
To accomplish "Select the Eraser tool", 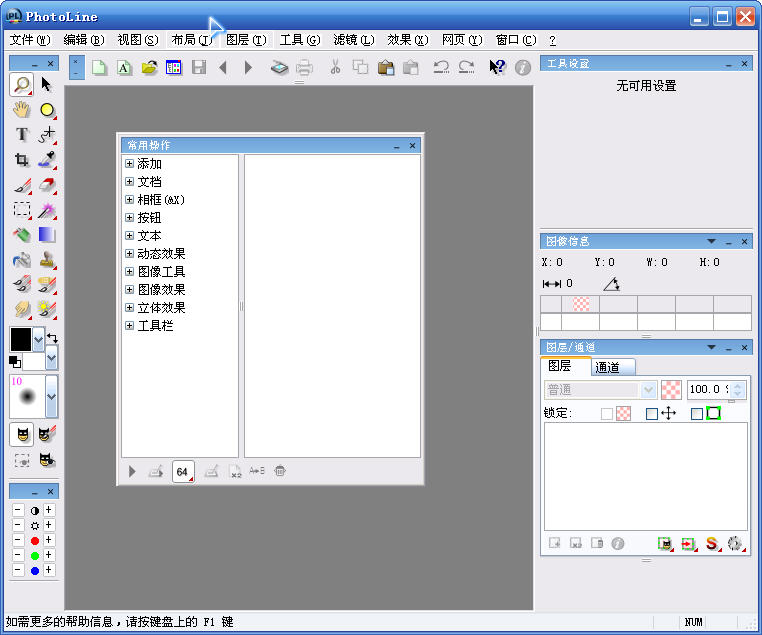I will [46, 185].
